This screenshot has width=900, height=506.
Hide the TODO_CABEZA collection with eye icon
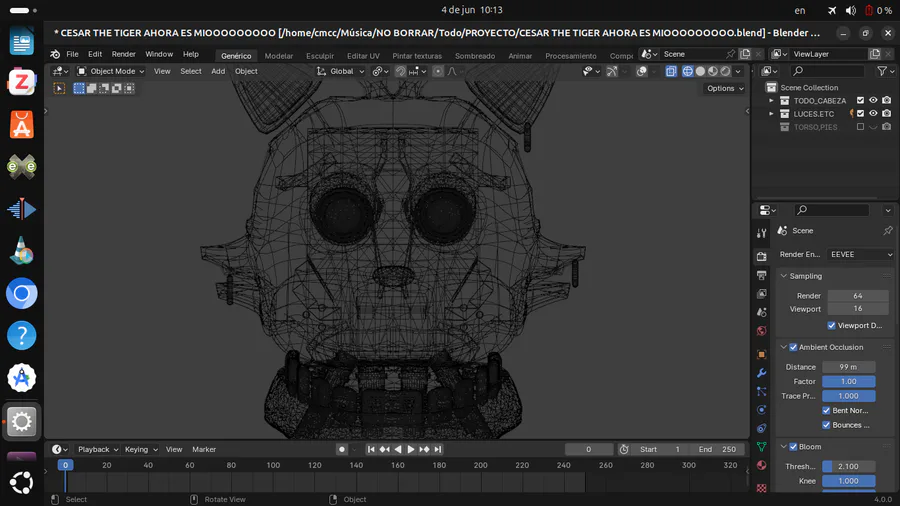(873, 101)
